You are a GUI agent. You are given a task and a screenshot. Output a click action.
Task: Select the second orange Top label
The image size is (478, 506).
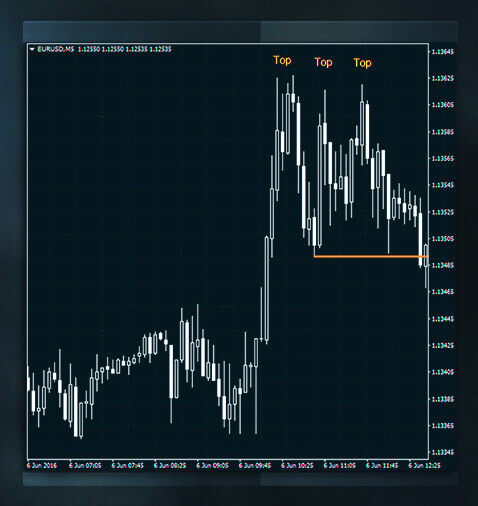pyautogui.click(x=323, y=62)
